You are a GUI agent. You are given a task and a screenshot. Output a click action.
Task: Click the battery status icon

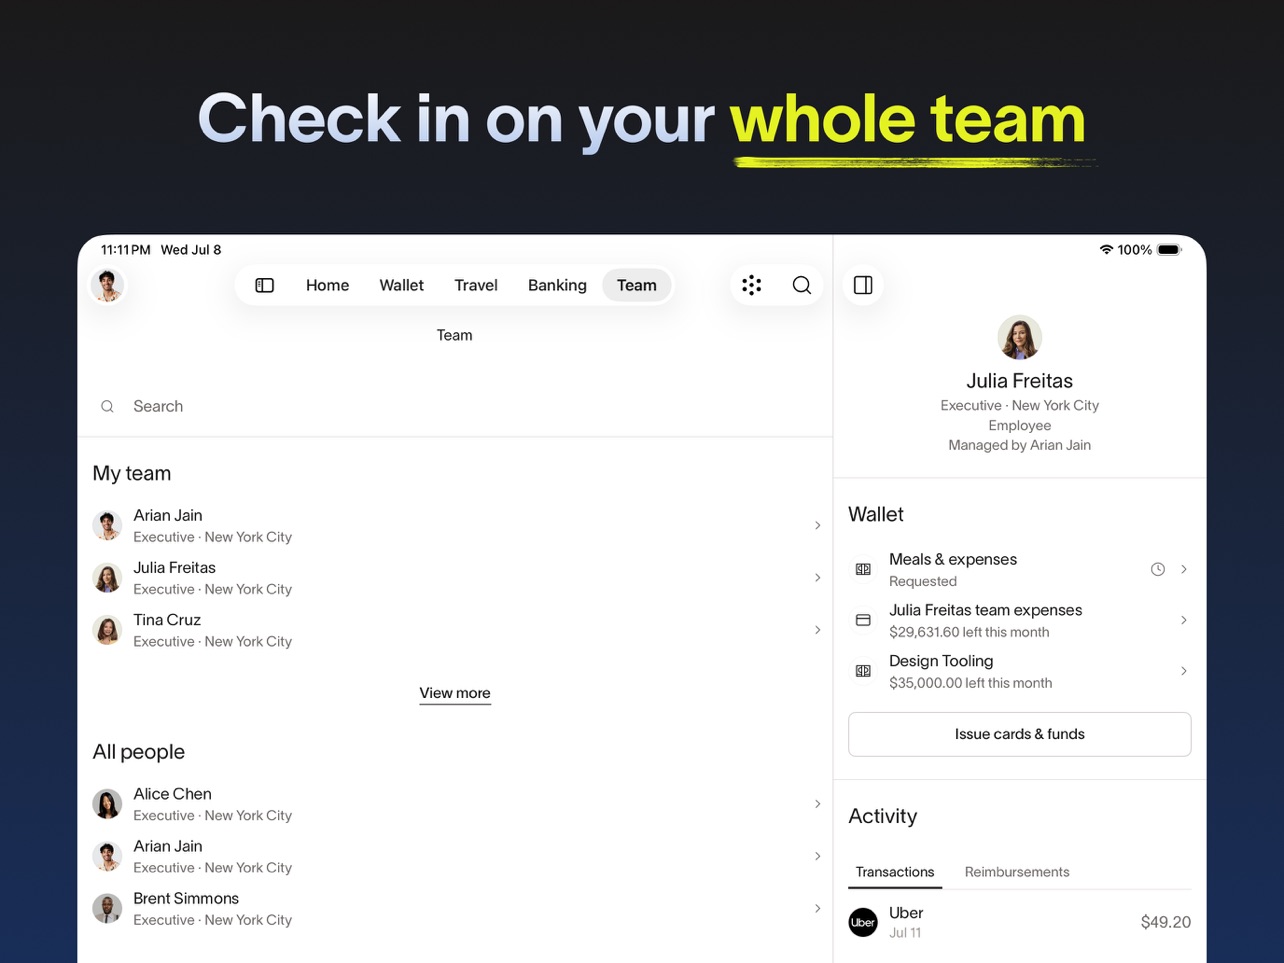coord(1169,250)
